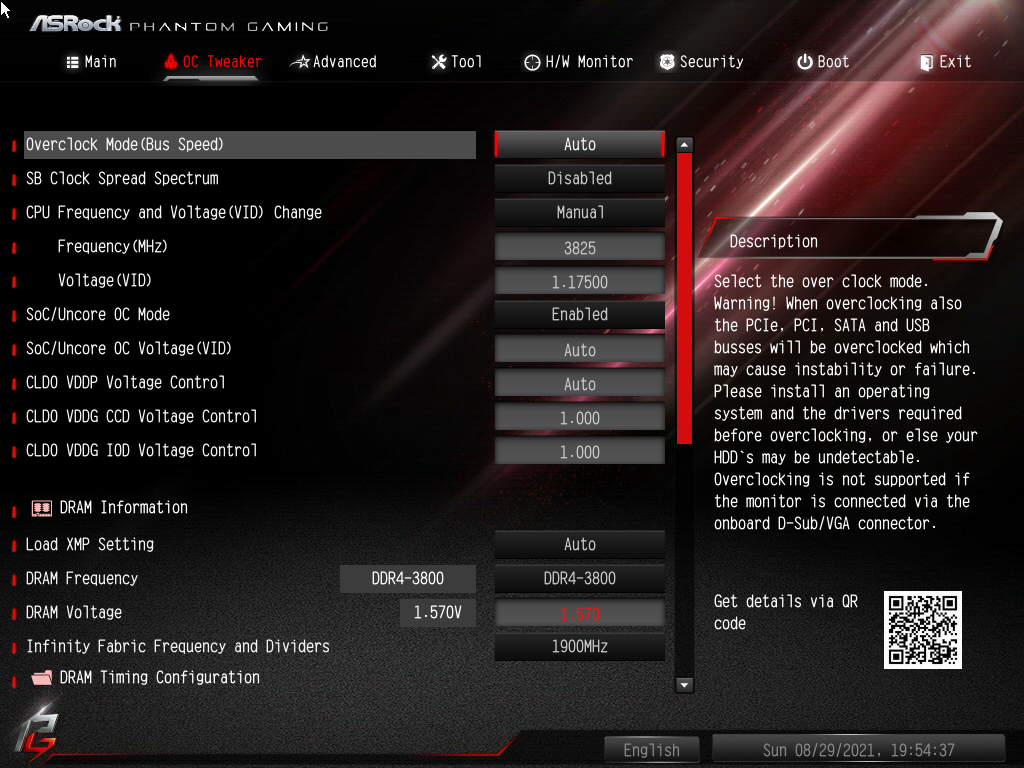The image size is (1024, 768).
Task: Open DRAM Frequency DDR4-3800 dropdown
Action: tap(580, 578)
